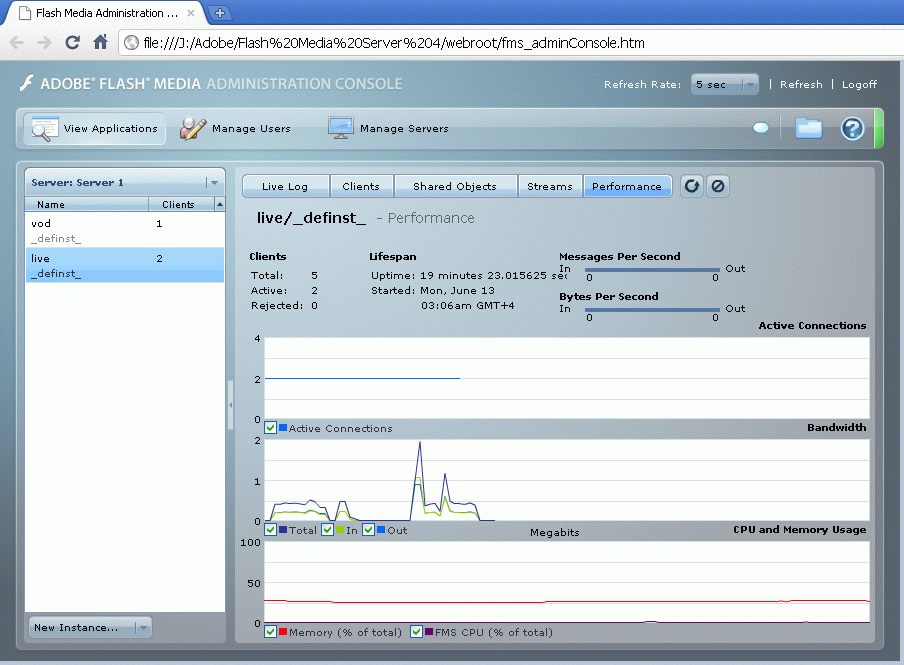Image resolution: width=904 pixels, height=665 pixels.
Task: Open a new browser tab
Action: [x=220, y=13]
